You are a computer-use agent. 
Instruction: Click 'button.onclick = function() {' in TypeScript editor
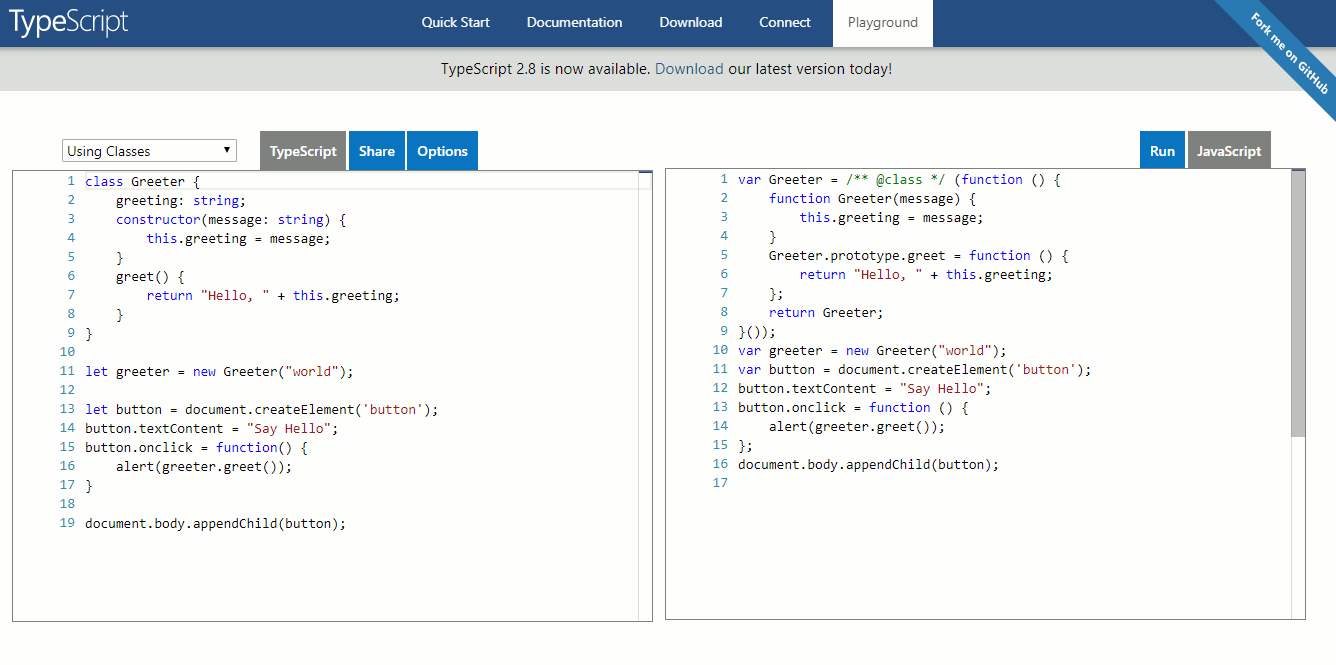point(196,447)
